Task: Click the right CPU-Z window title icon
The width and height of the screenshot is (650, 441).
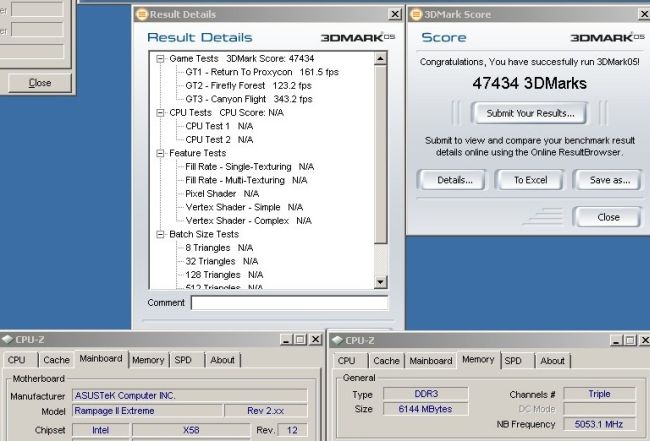Action: [337, 341]
